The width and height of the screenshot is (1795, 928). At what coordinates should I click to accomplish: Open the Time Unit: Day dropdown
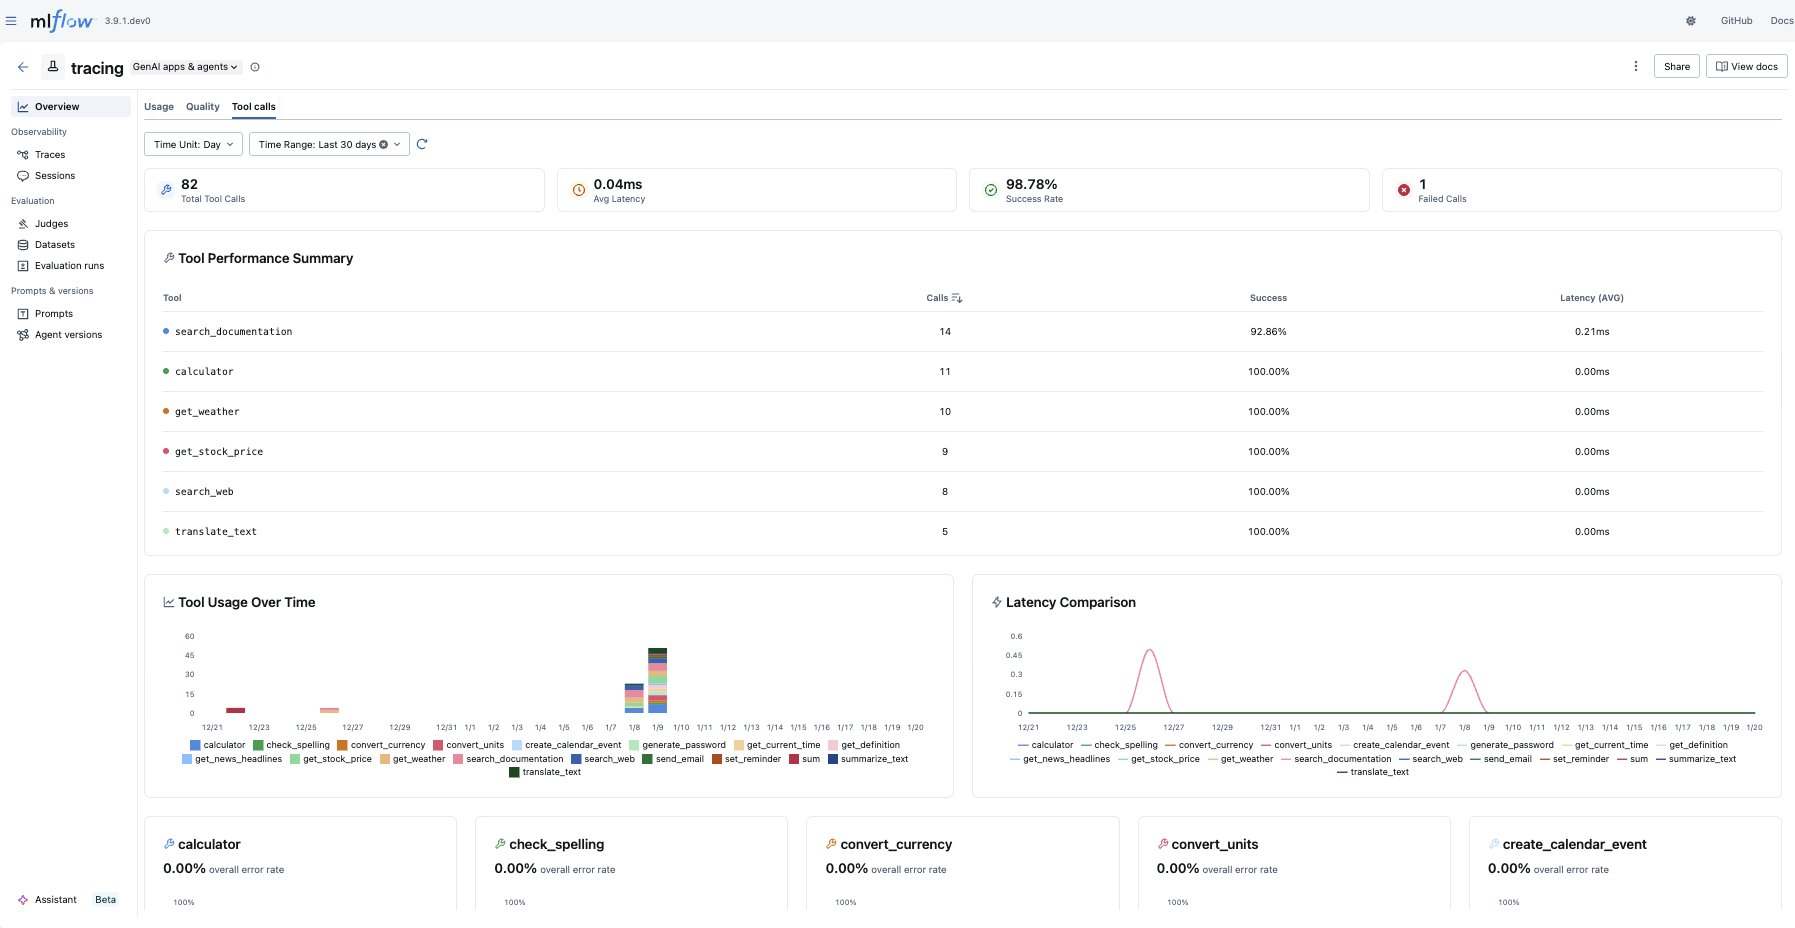pyautogui.click(x=192, y=143)
